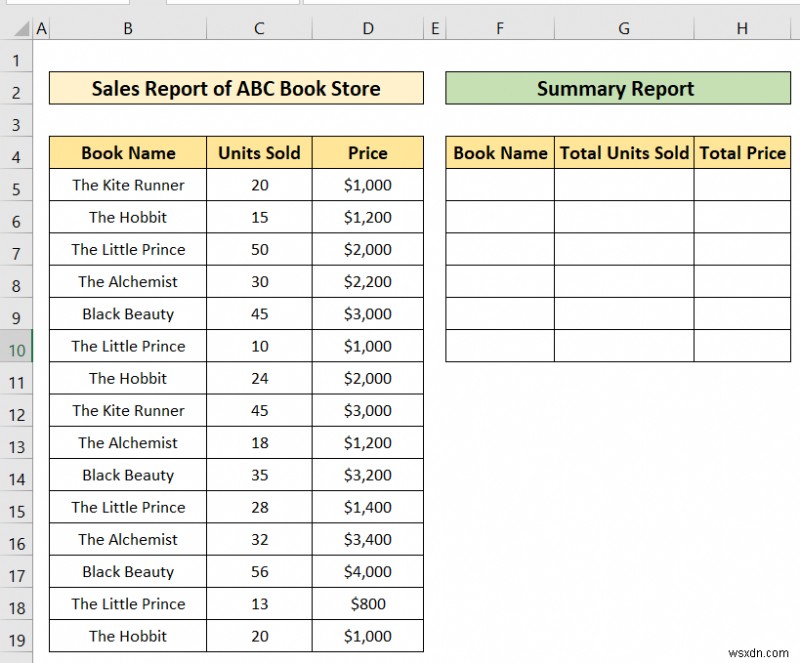The image size is (800, 663).
Task: Click the $800 price cell
Action: [x=367, y=604]
